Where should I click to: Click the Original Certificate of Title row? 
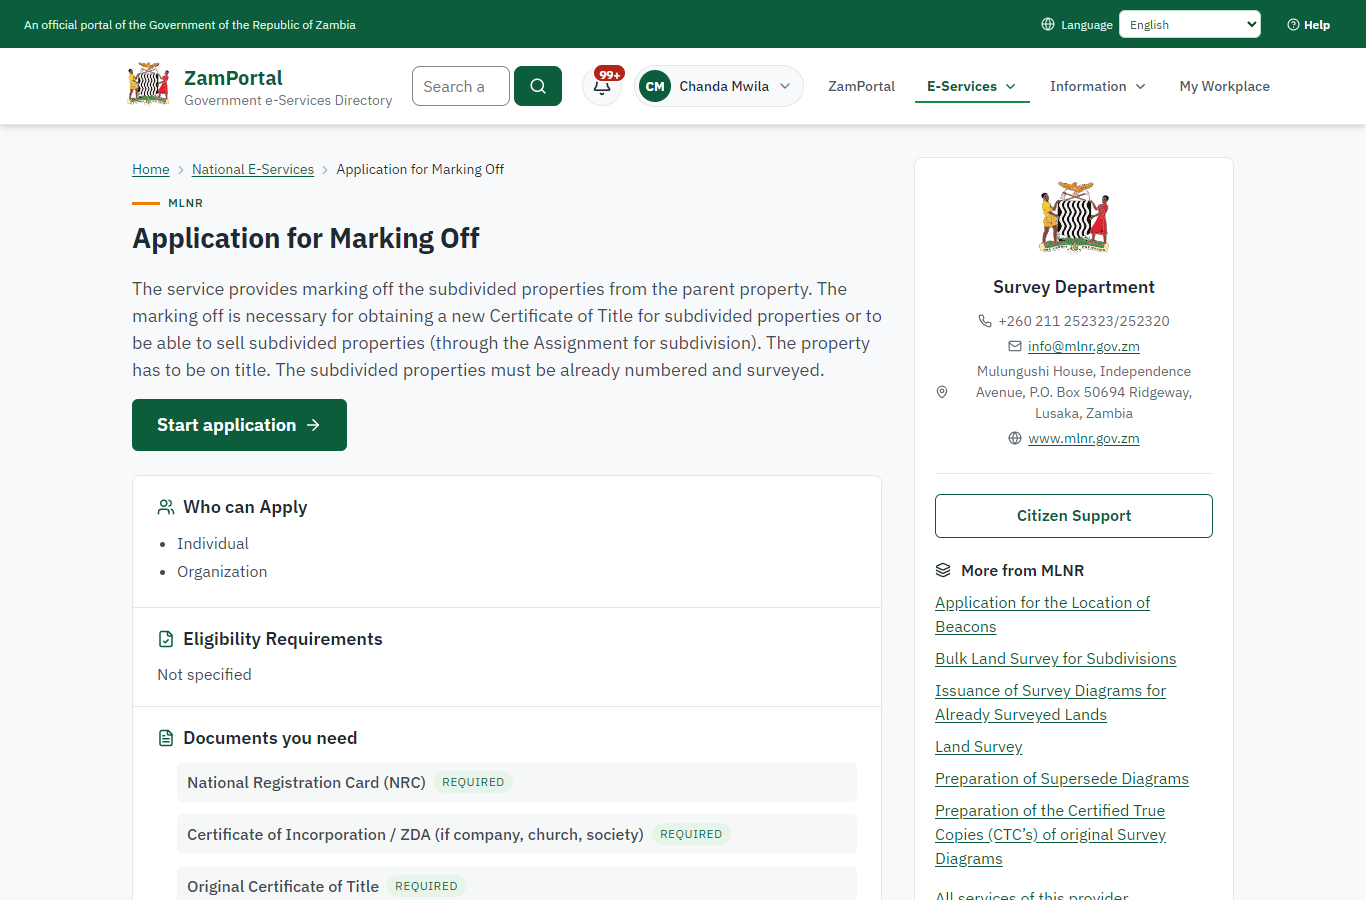[517, 886]
